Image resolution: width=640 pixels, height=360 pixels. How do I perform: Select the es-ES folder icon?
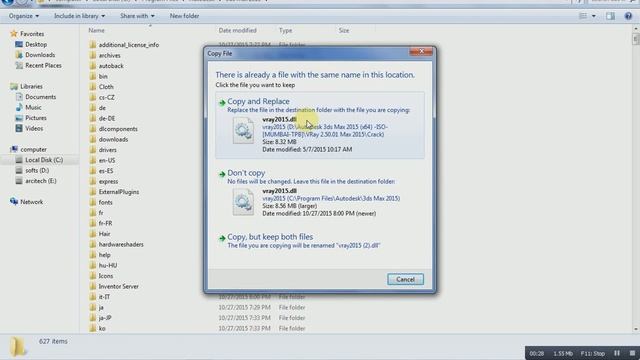tap(93, 171)
